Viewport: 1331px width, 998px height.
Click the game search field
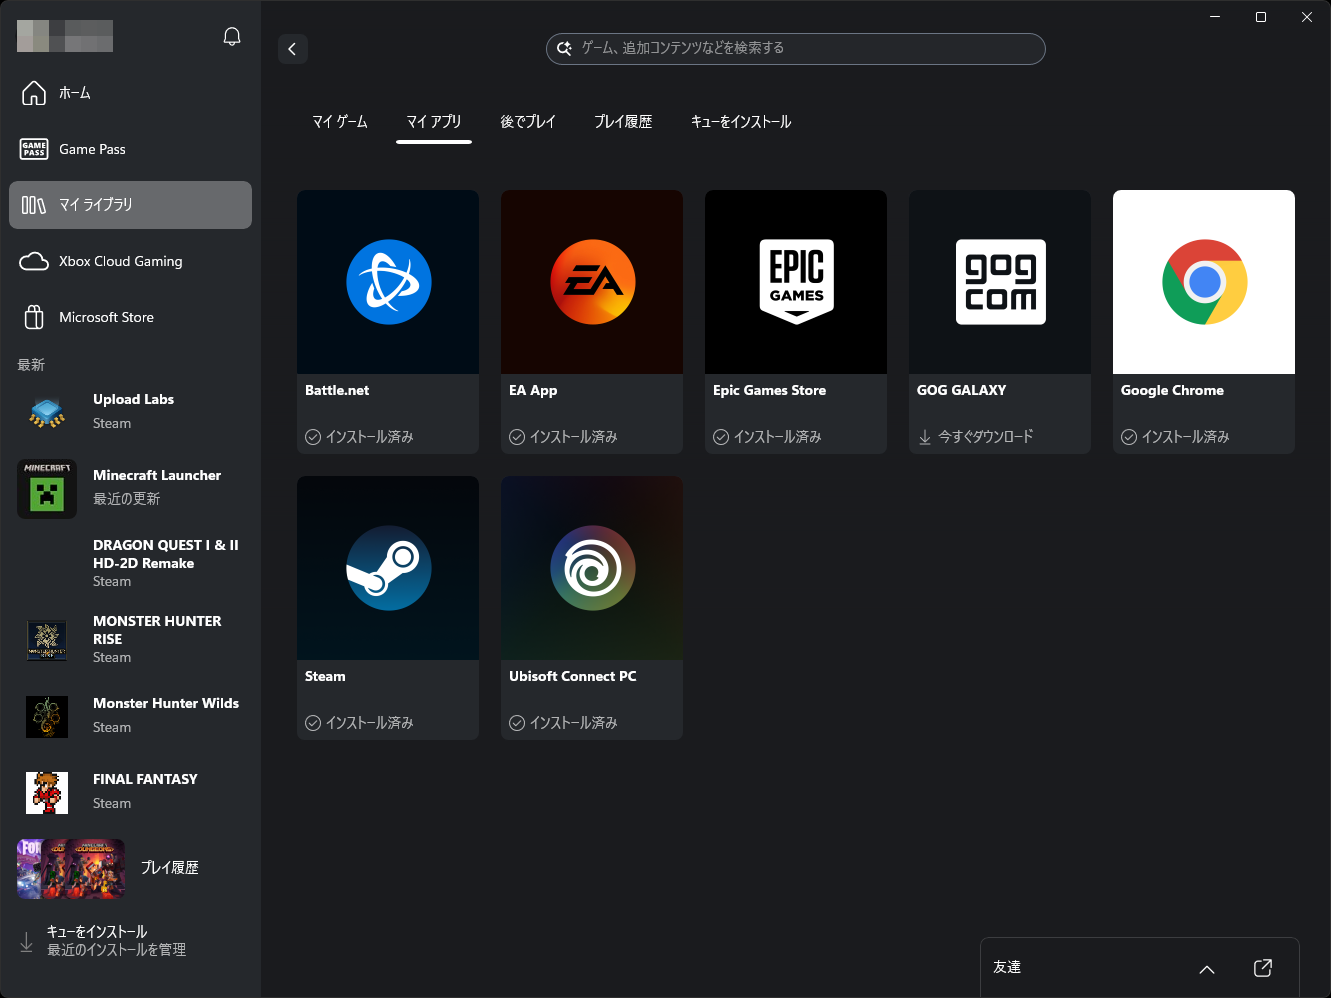[x=795, y=48]
